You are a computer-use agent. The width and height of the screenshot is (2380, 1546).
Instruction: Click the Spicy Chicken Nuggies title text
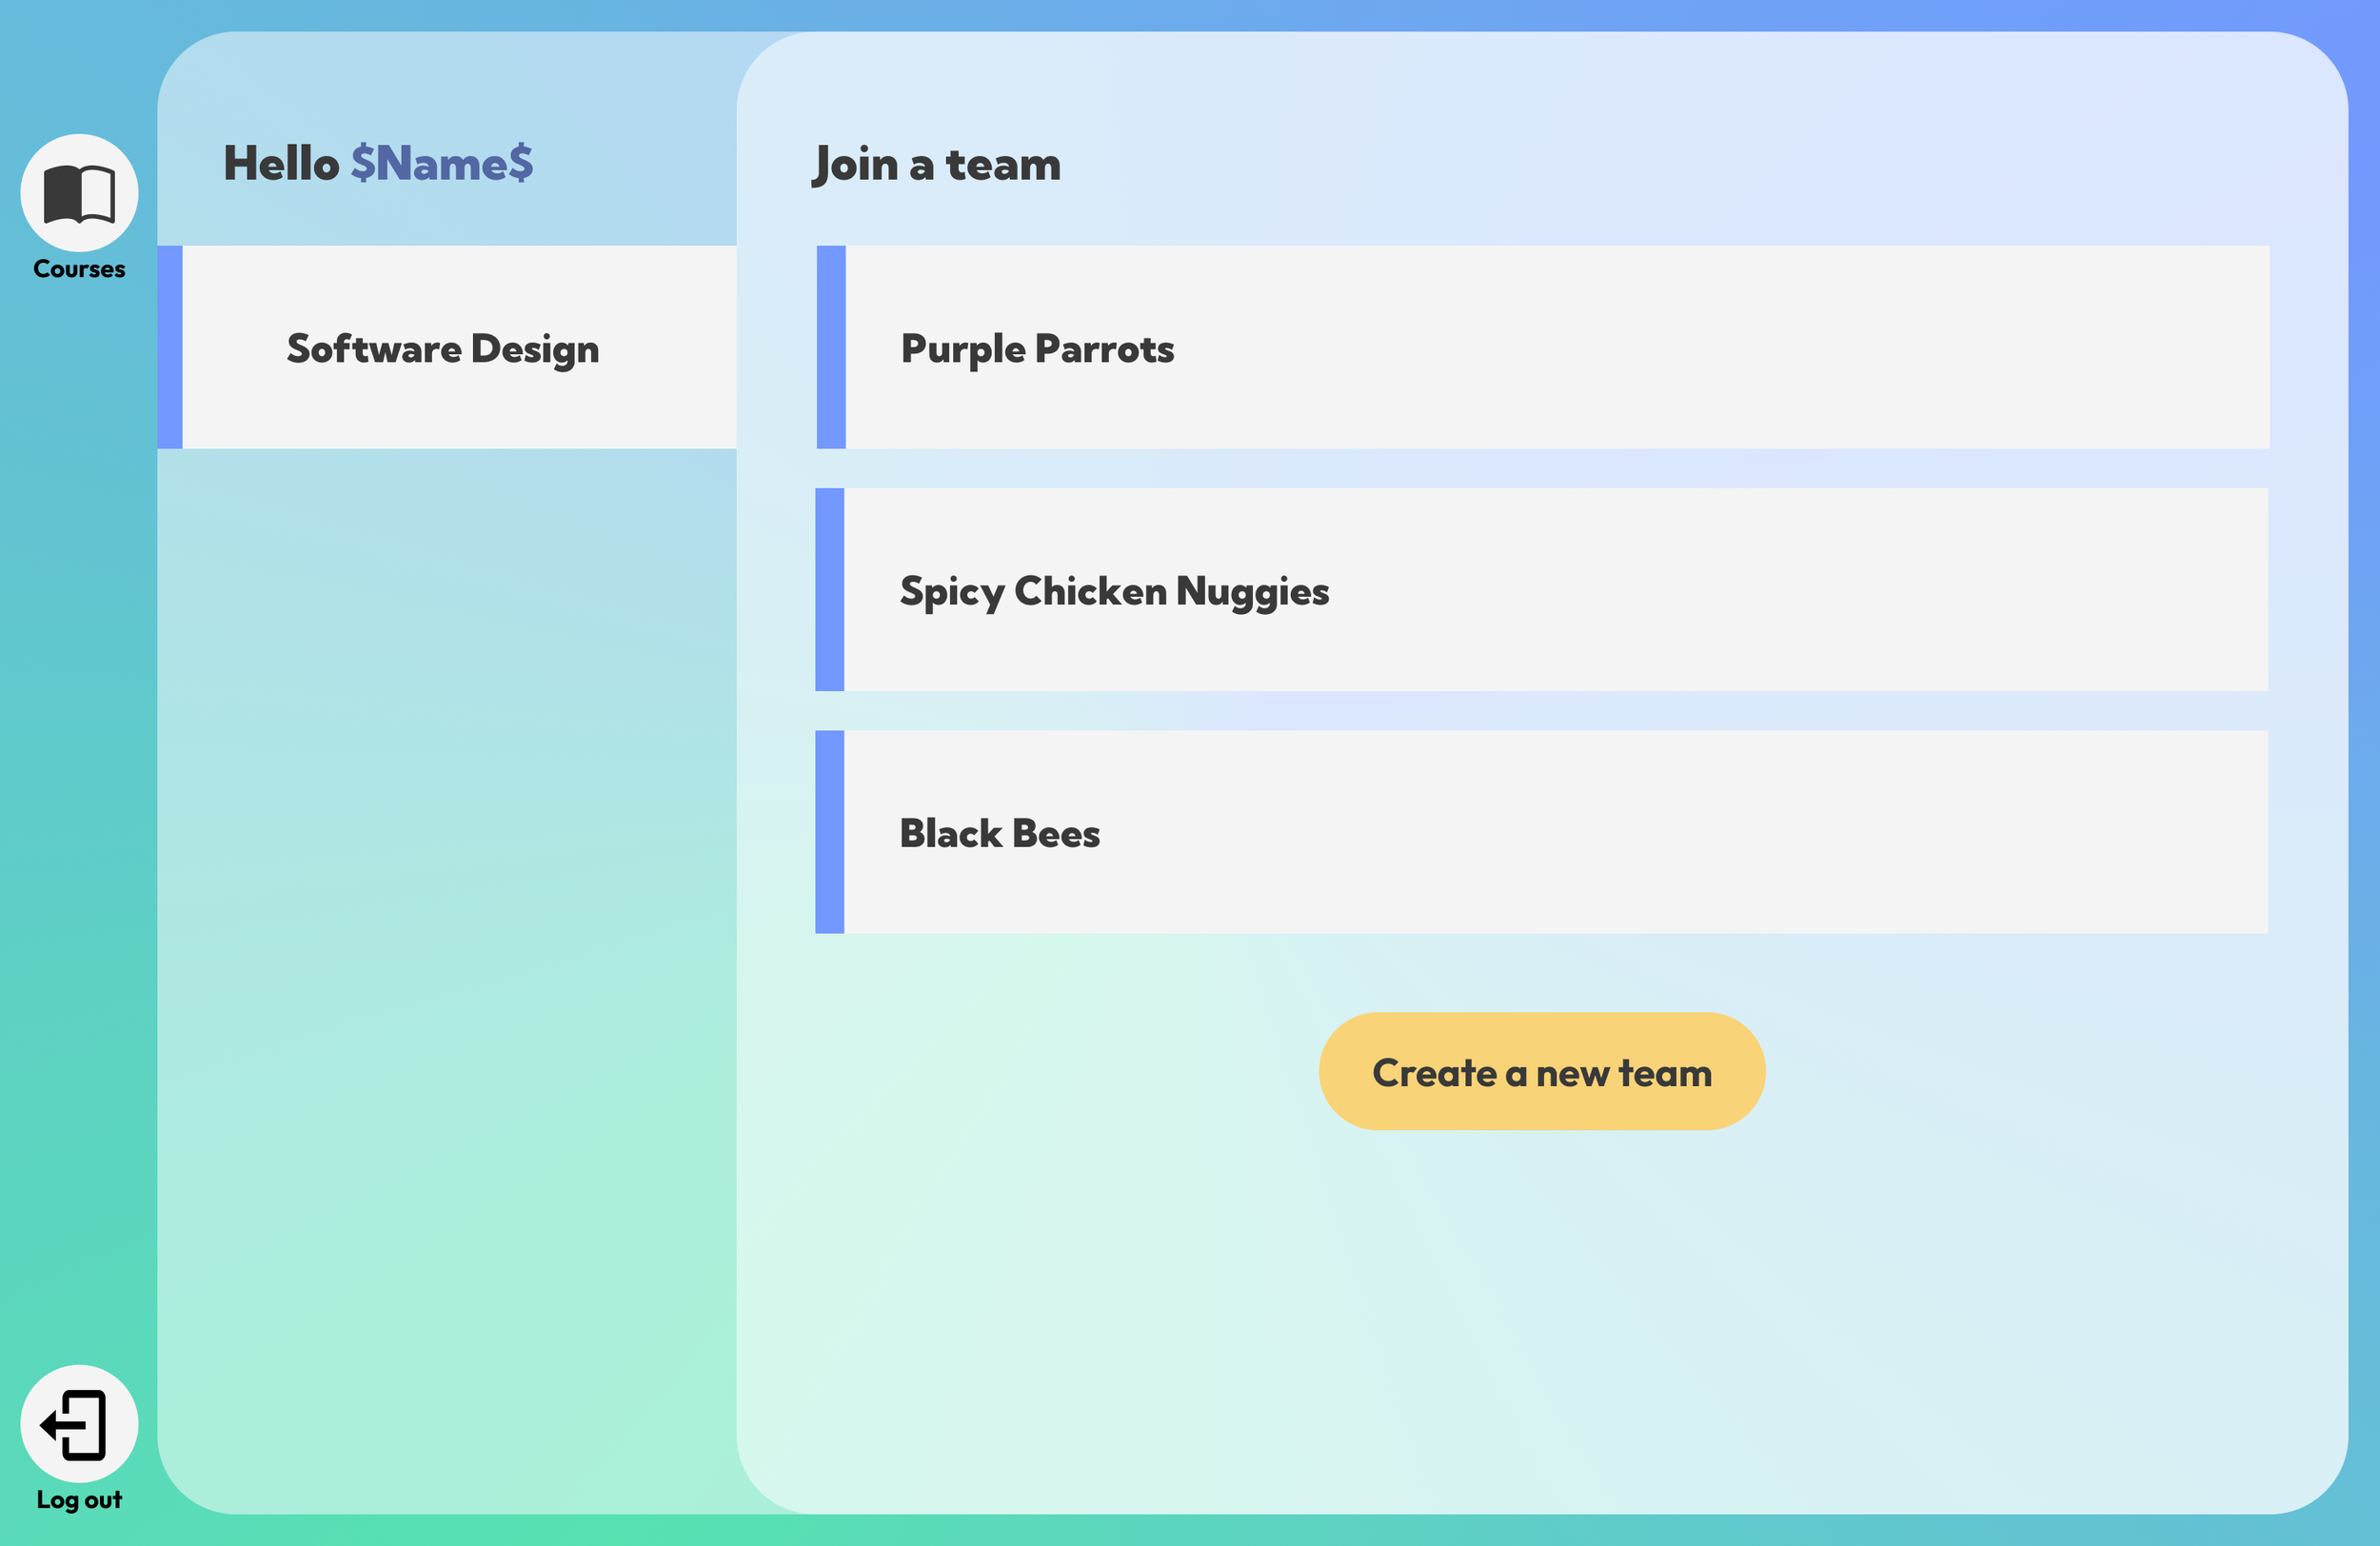pos(1114,591)
